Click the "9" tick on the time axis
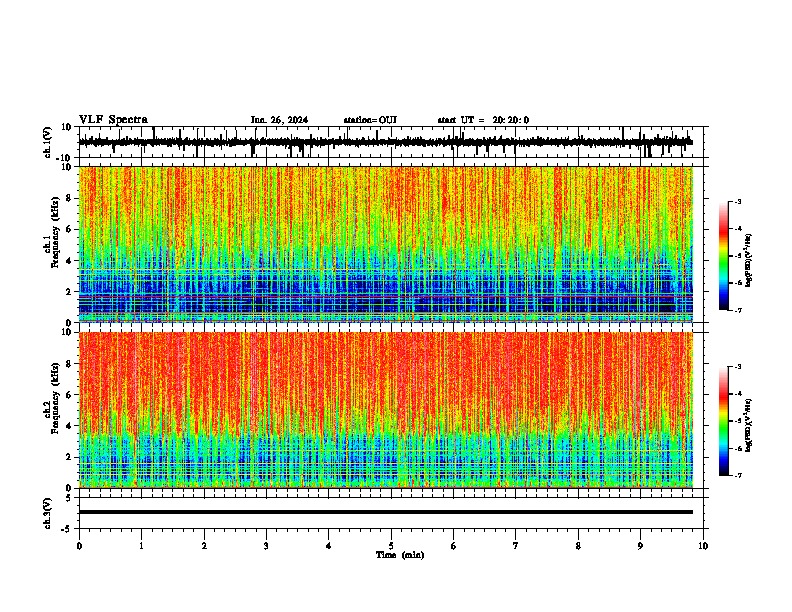 (x=640, y=546)
